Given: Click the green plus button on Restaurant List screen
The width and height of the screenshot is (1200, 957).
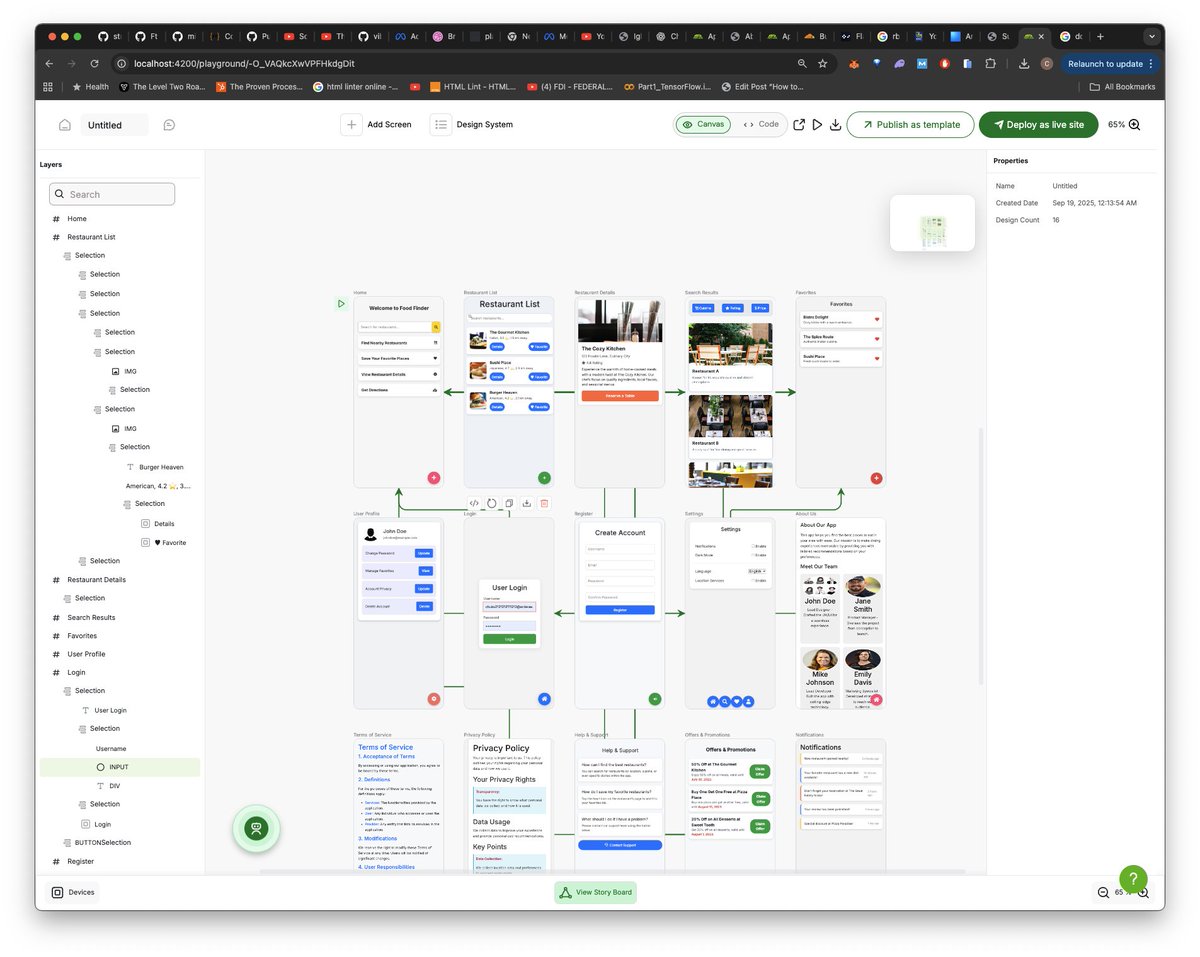Looking at the screenshot, I should (x=544, y=478).
